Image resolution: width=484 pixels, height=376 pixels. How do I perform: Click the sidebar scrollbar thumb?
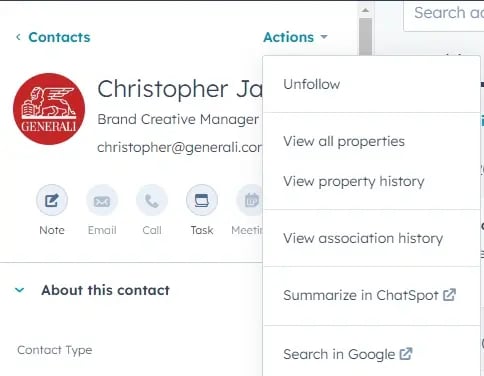[x=366, y=37]
